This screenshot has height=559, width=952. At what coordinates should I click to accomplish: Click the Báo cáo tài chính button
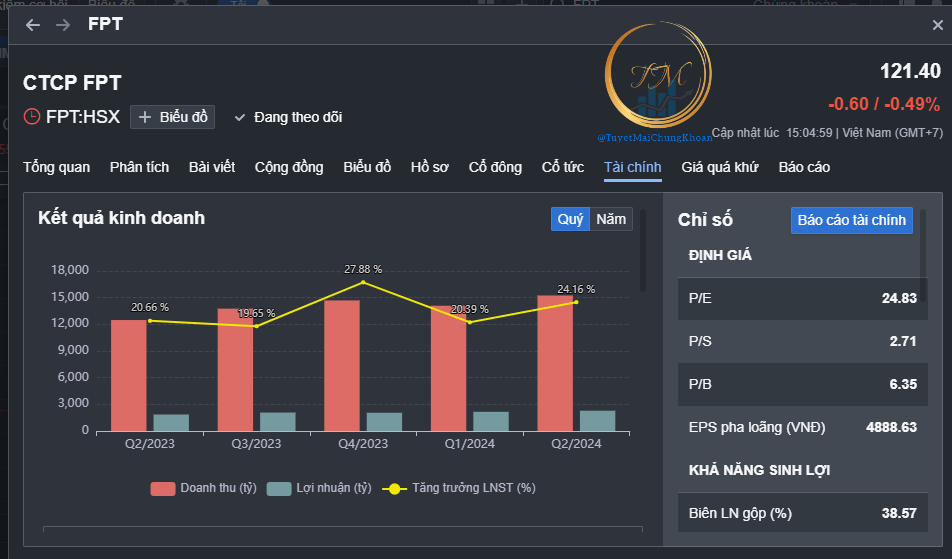tap(851, 220)
